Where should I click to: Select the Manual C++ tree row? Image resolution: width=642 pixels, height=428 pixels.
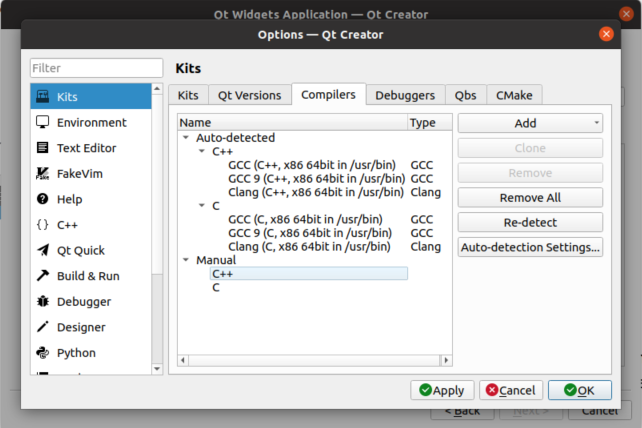(309, 274)
